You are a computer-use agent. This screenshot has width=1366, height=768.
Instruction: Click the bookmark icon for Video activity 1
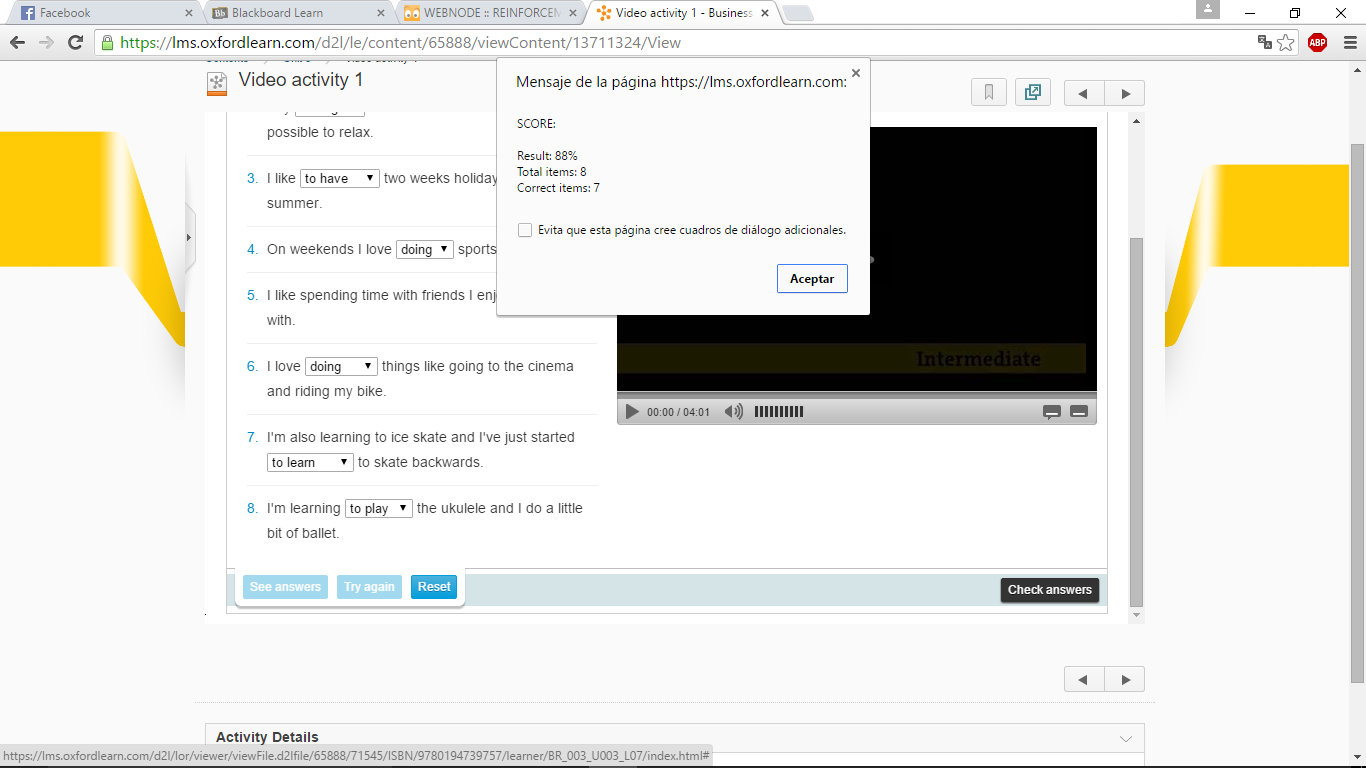(988, 93)
